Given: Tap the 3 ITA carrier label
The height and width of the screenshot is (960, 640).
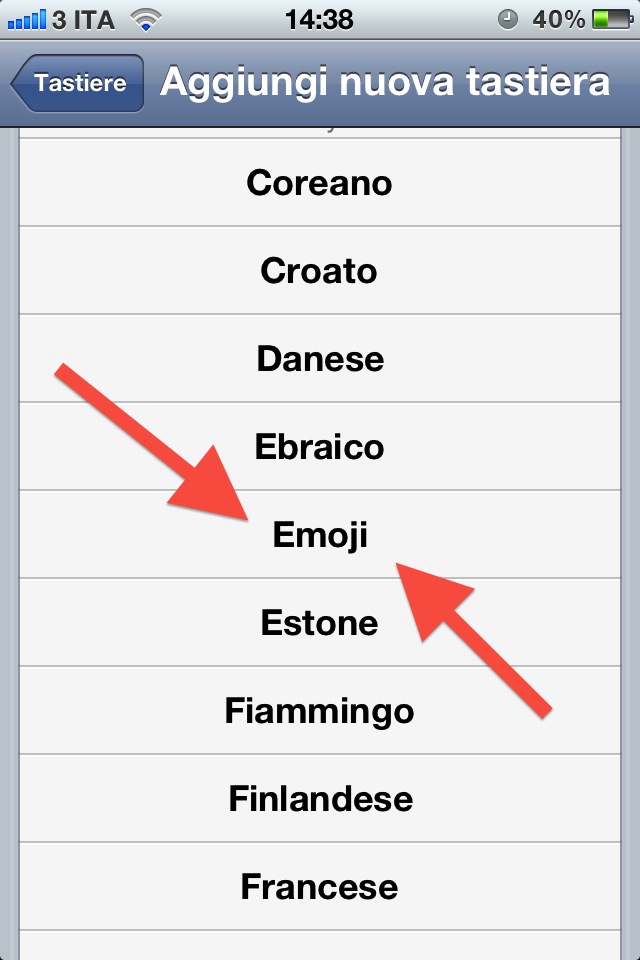Looking at the screenshot, I should click(x=84, y=19).
